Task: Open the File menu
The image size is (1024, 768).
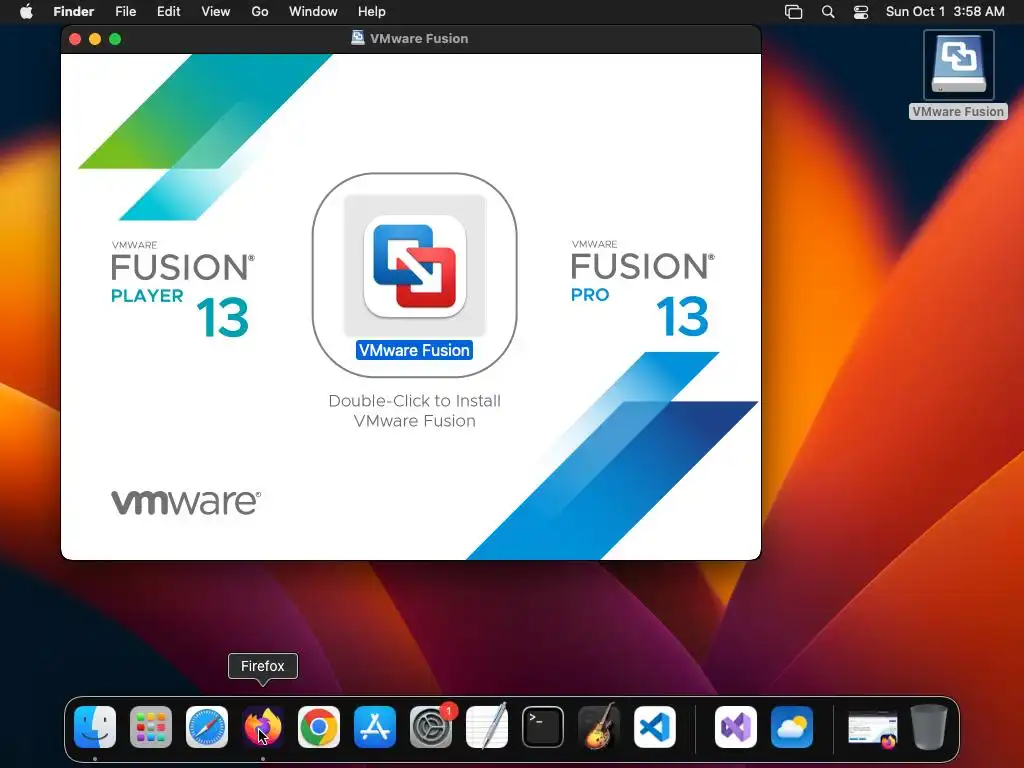Action: pyautogui.click(x=125, y=12)
